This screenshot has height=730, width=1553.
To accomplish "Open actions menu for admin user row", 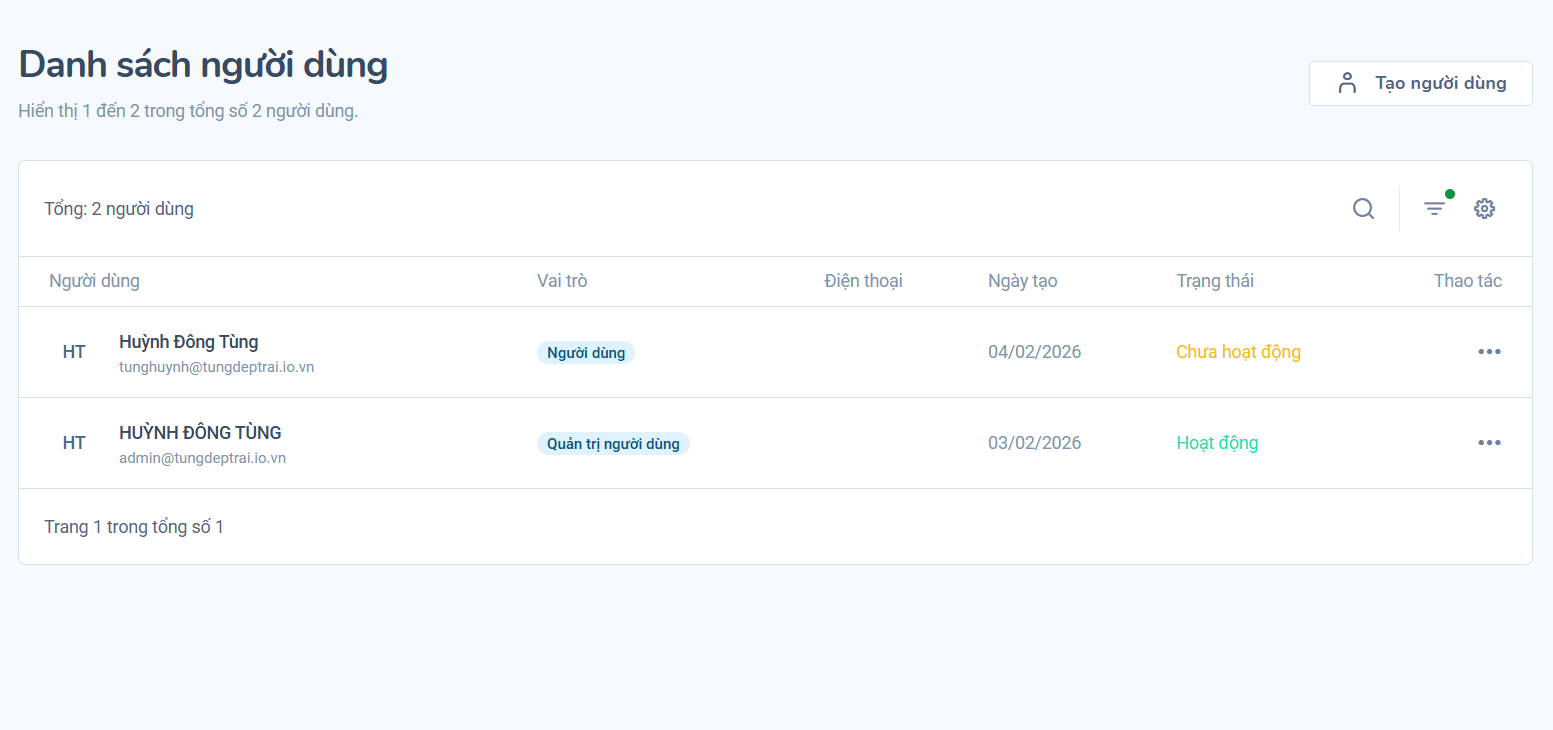I will click(x=1489, y=443).
